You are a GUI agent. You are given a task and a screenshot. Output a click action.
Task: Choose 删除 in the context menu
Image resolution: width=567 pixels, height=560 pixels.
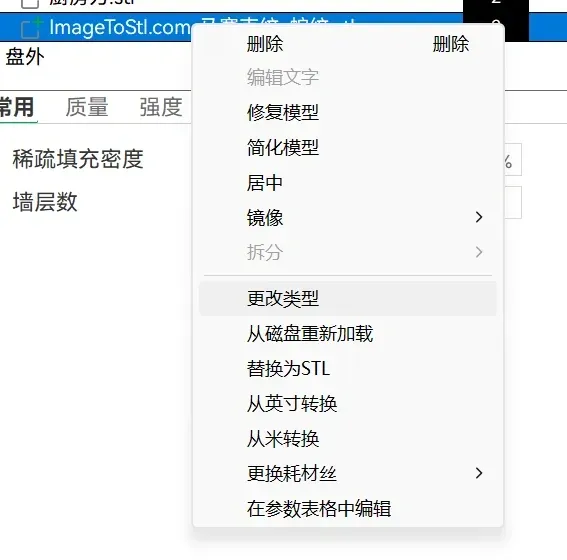348,44
